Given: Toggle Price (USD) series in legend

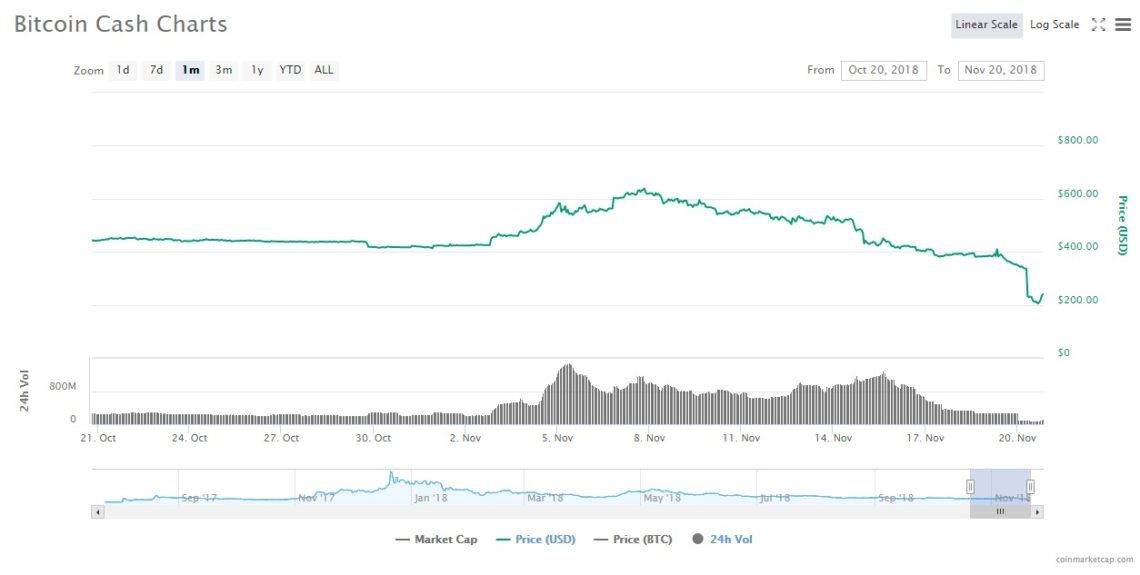Looking at the screenshot, I should point(536,539).
